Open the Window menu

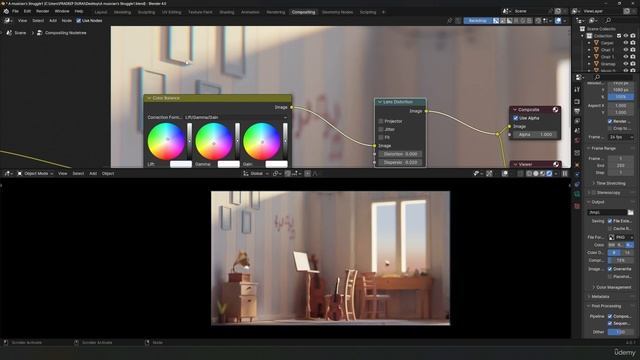(62, 11)
